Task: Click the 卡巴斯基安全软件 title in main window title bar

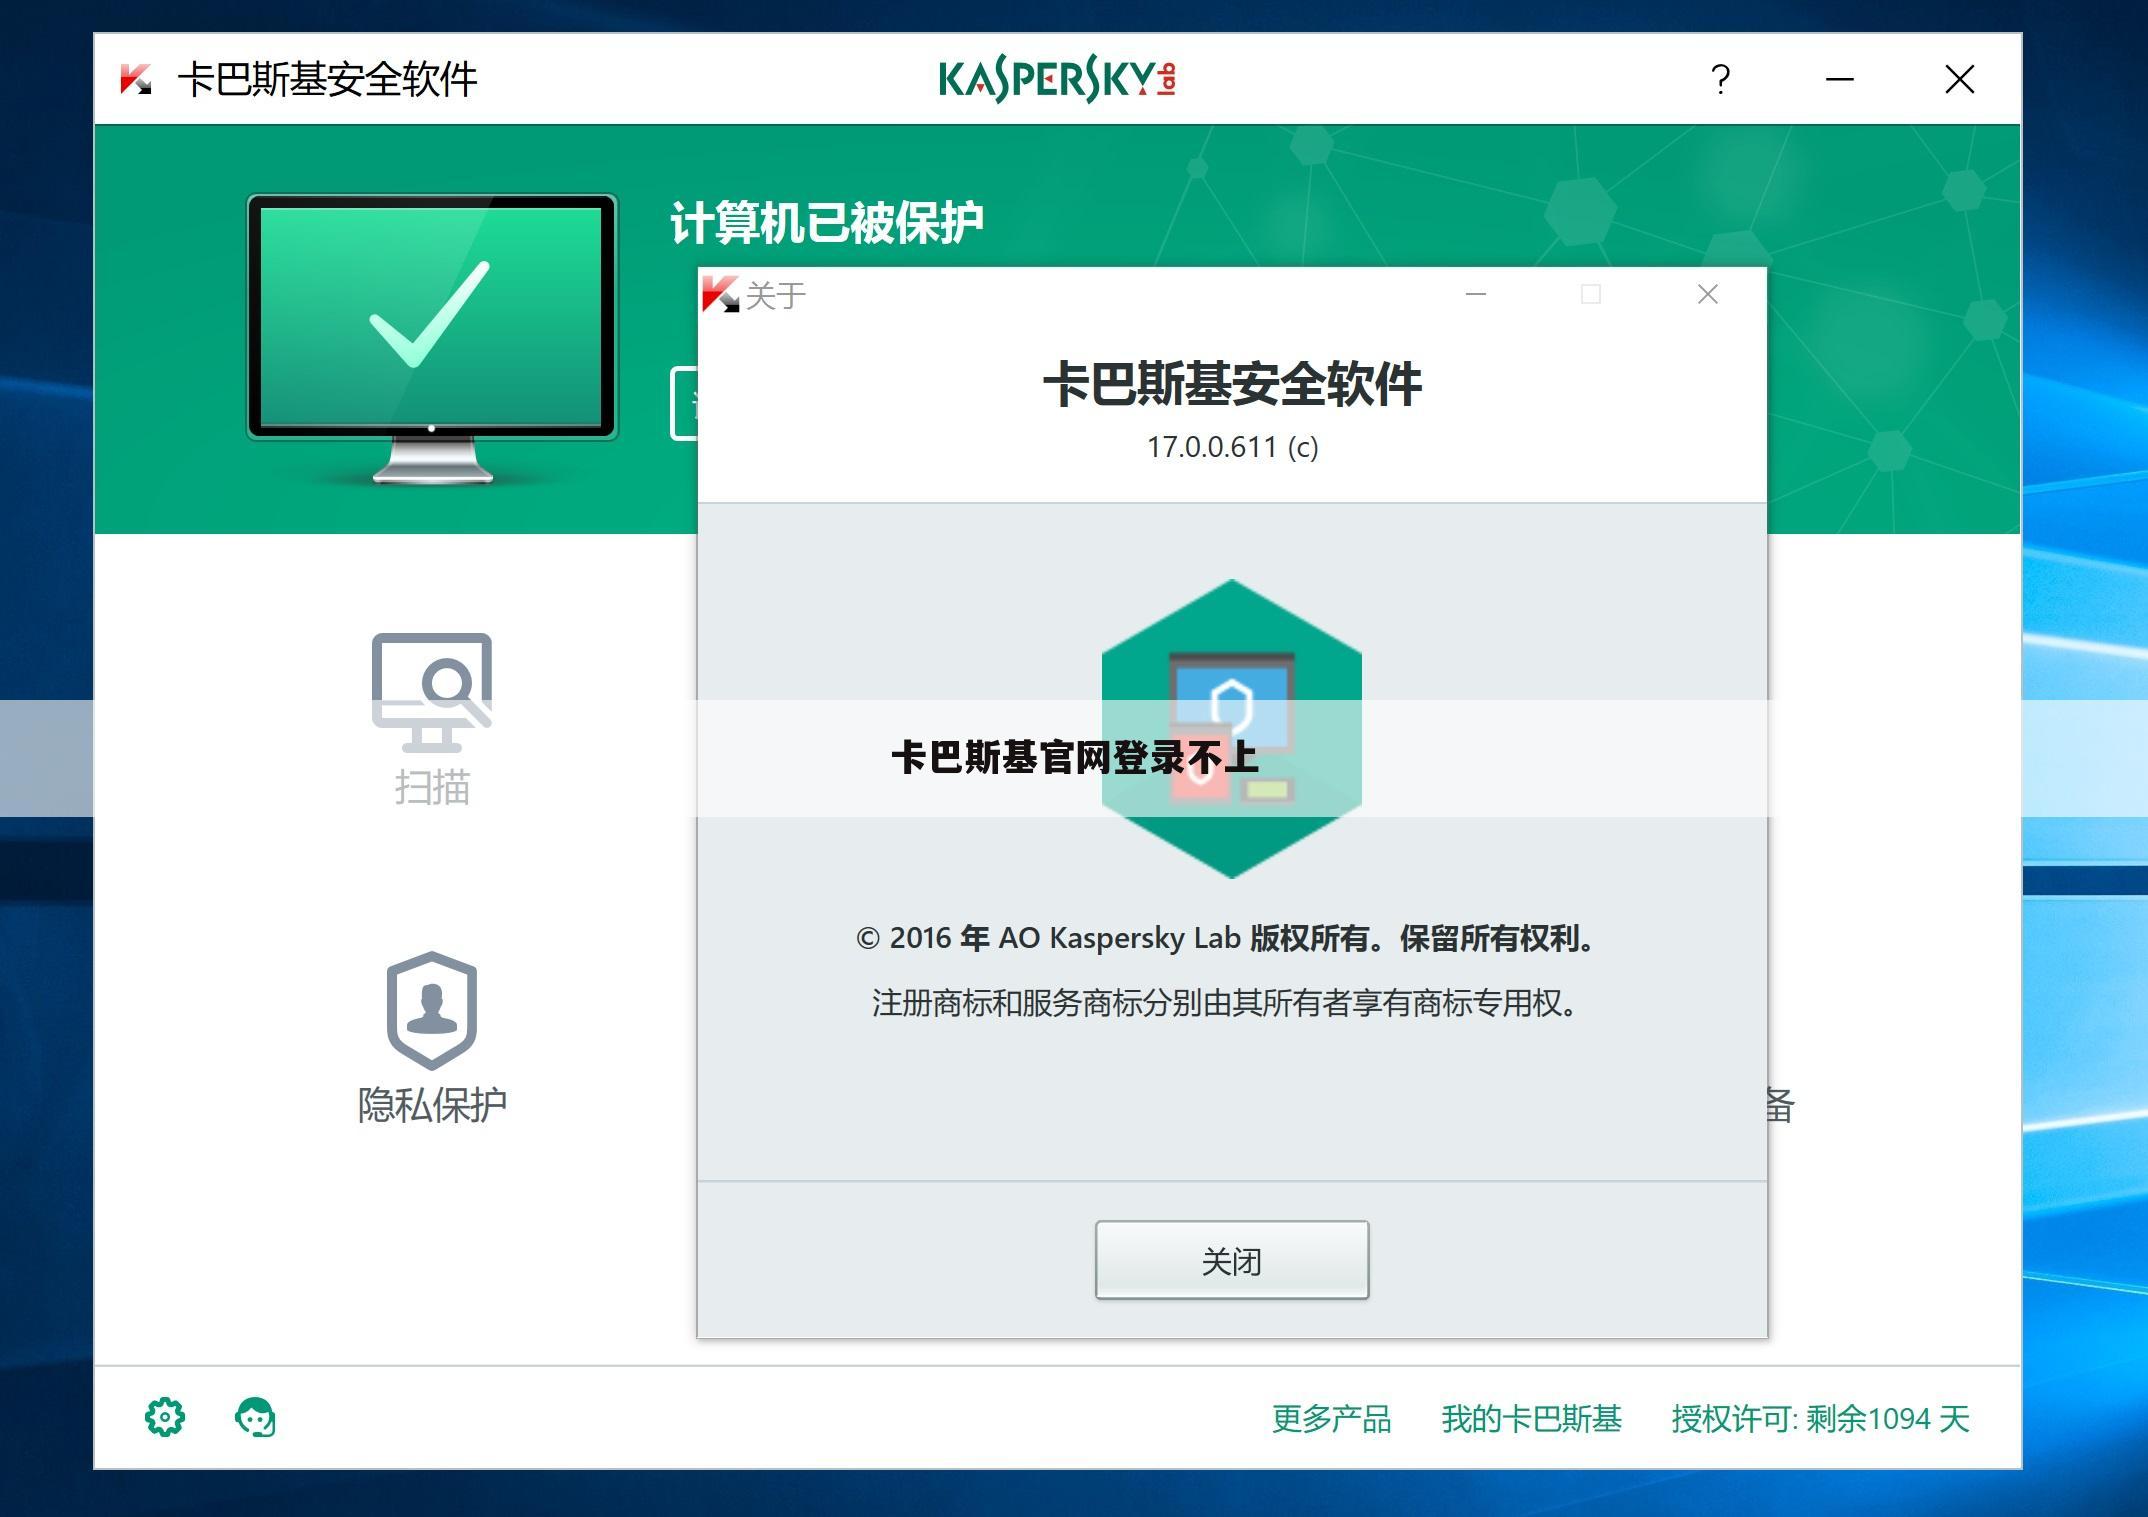Action: pos(327,79)
